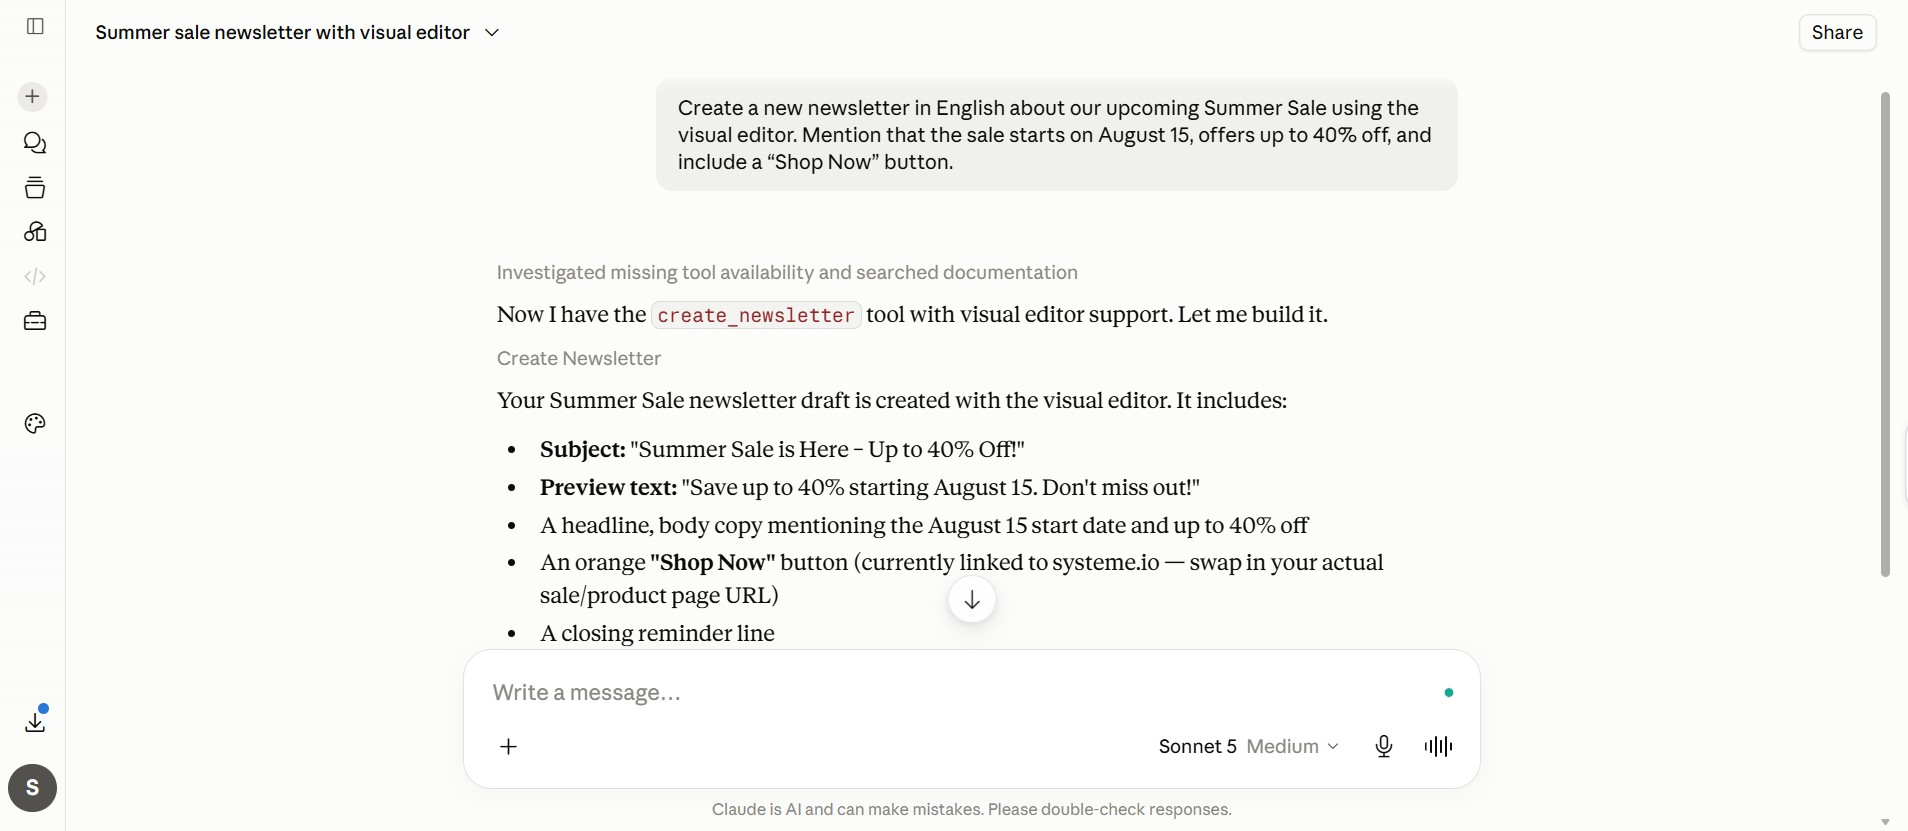1908x831 pixels.
Task: Start a new chat with plus icon
Action: coord(33,97)
